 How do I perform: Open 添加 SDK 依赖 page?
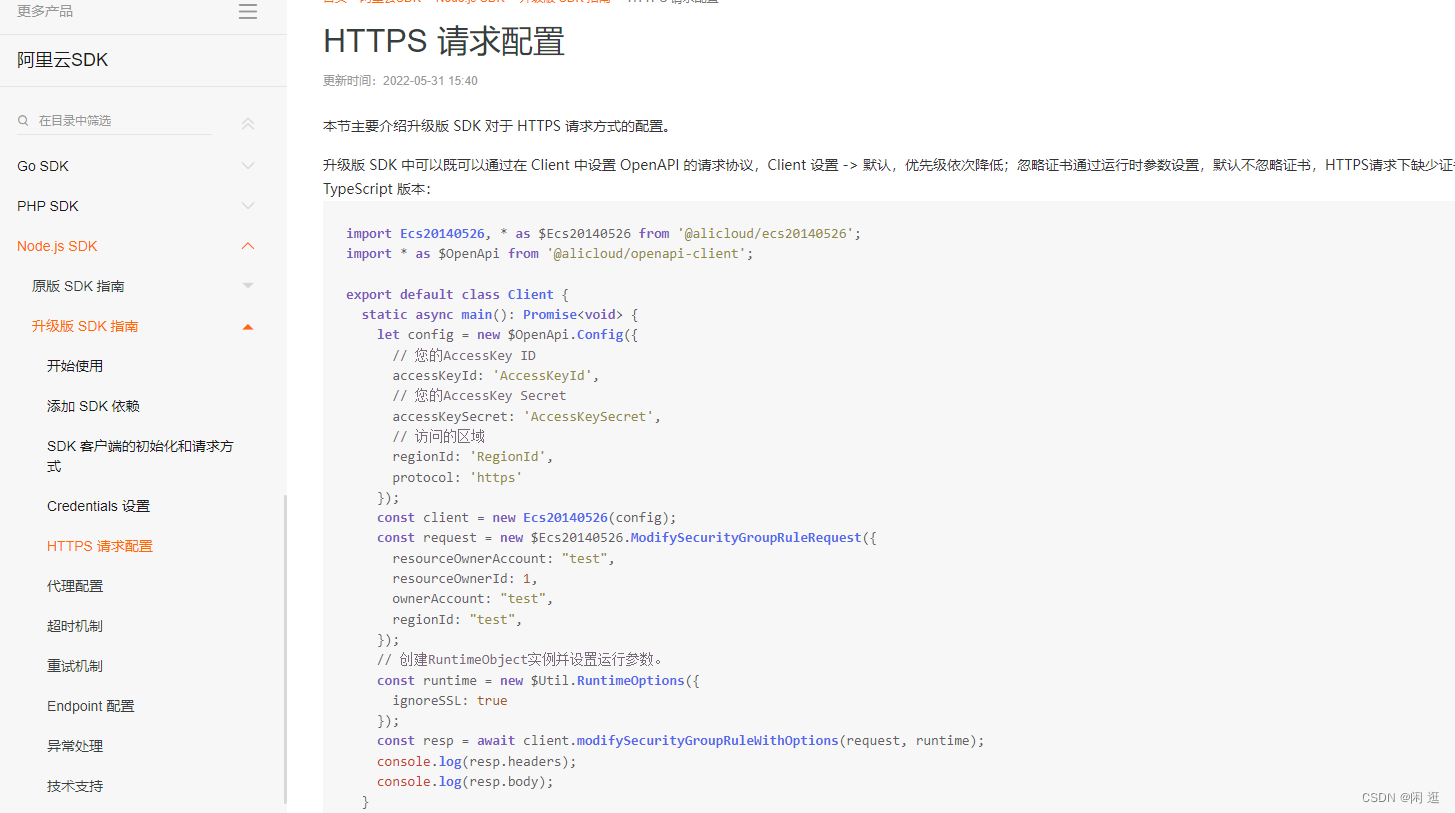click(92, 405)
